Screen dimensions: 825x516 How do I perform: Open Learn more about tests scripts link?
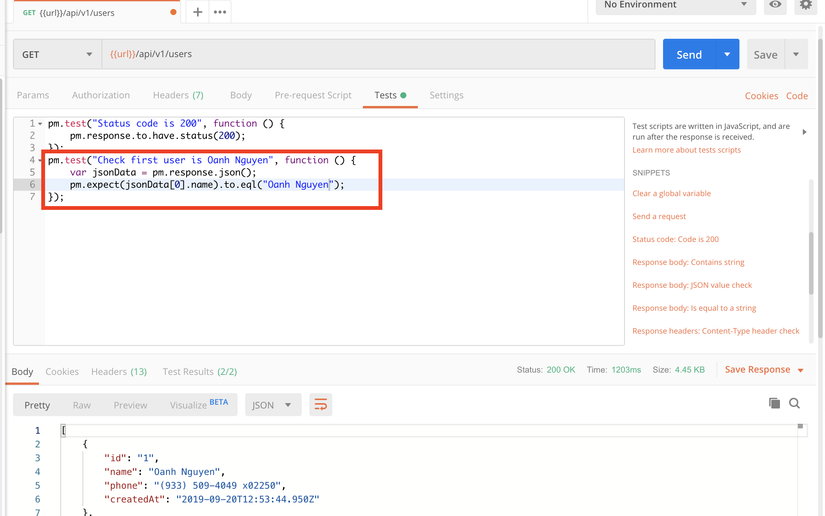click(x=686, y=150)
